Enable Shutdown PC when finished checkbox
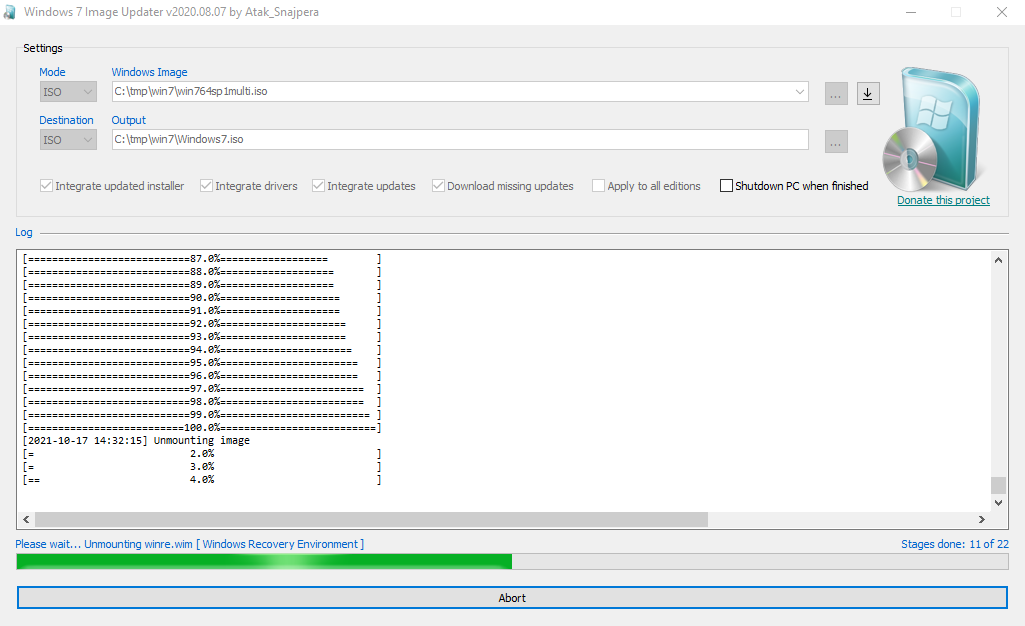The height and width of the screenshot is (626, 1025). pos(726,186)
